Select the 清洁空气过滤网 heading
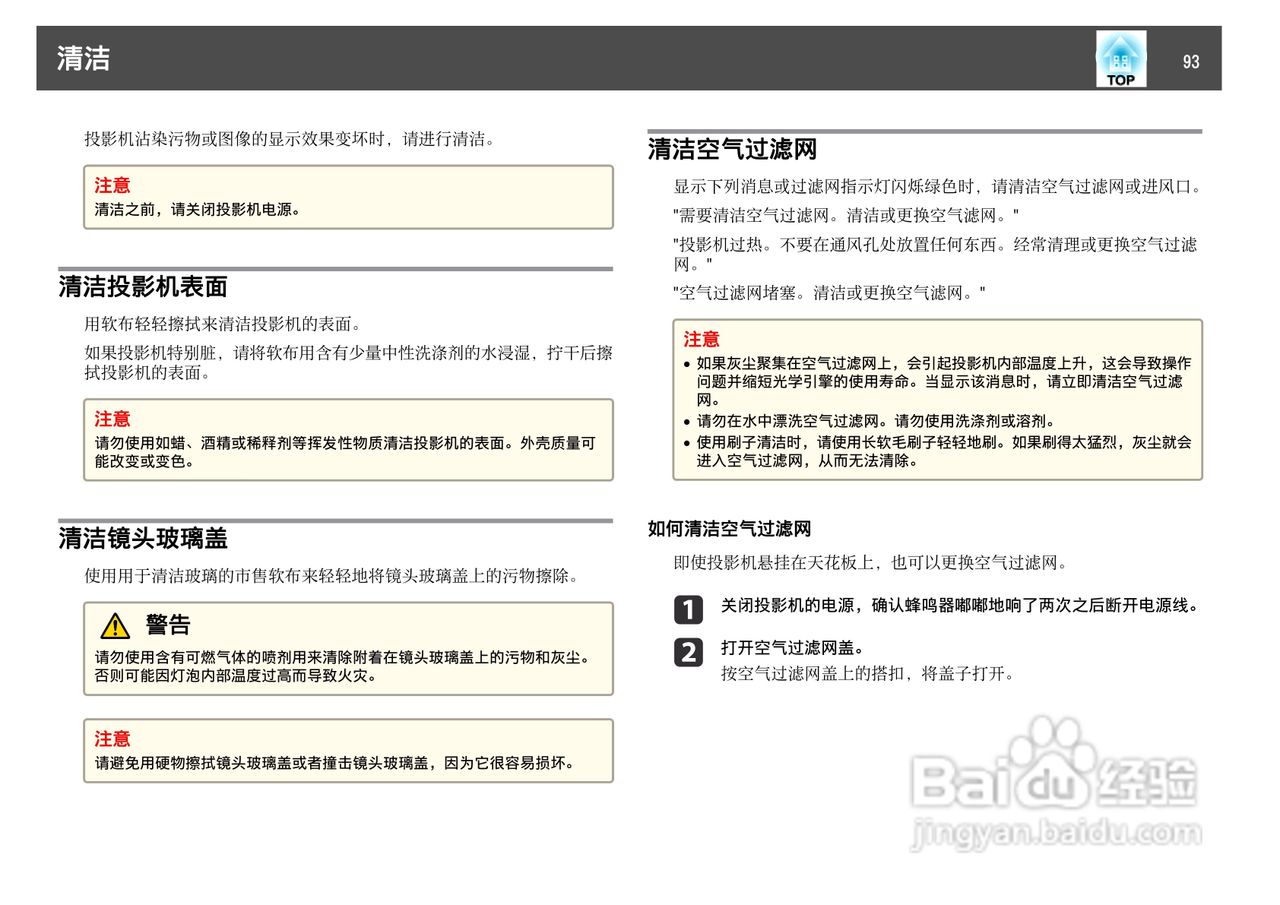 point(732,150)
